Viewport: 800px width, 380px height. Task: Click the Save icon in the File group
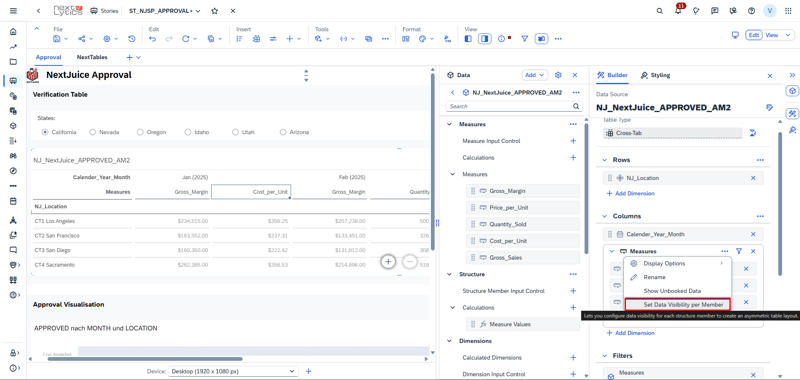coord(57,39)
